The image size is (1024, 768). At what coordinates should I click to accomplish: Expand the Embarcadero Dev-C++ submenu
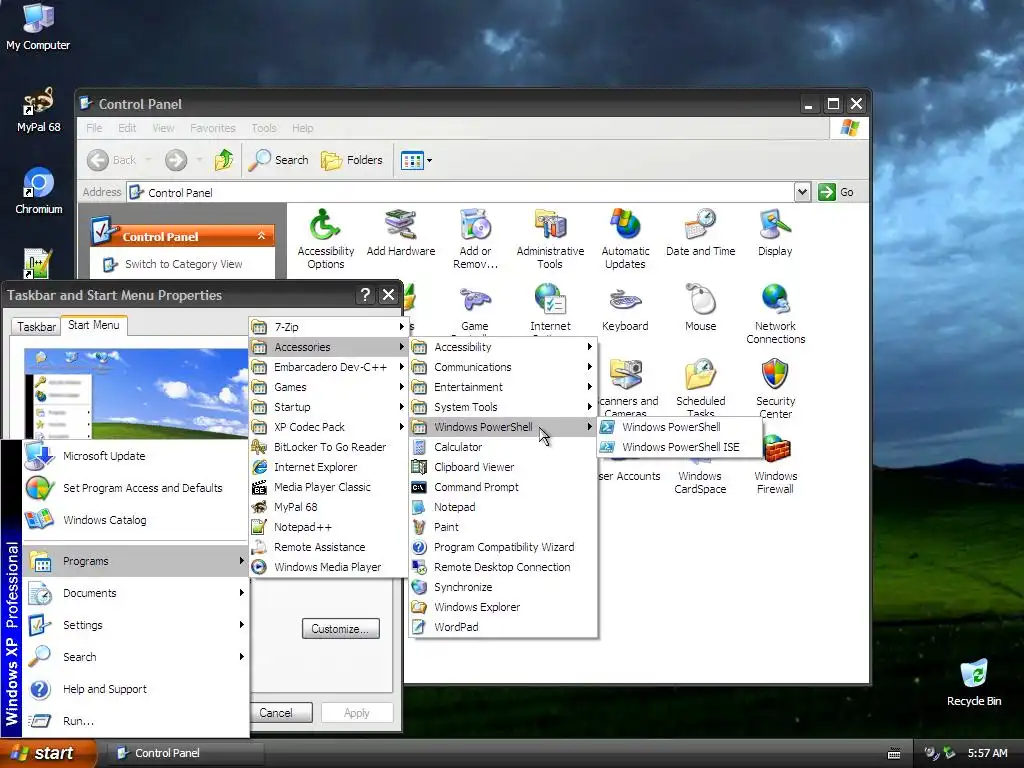tap(328, 366)
